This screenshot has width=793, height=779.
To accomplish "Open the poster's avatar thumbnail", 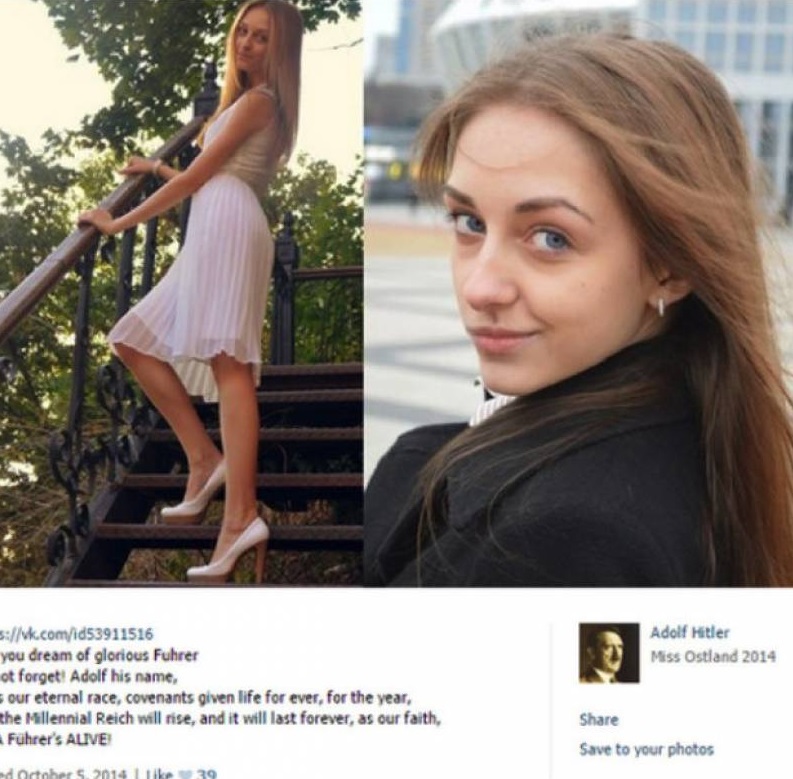I will coord(609,653).
